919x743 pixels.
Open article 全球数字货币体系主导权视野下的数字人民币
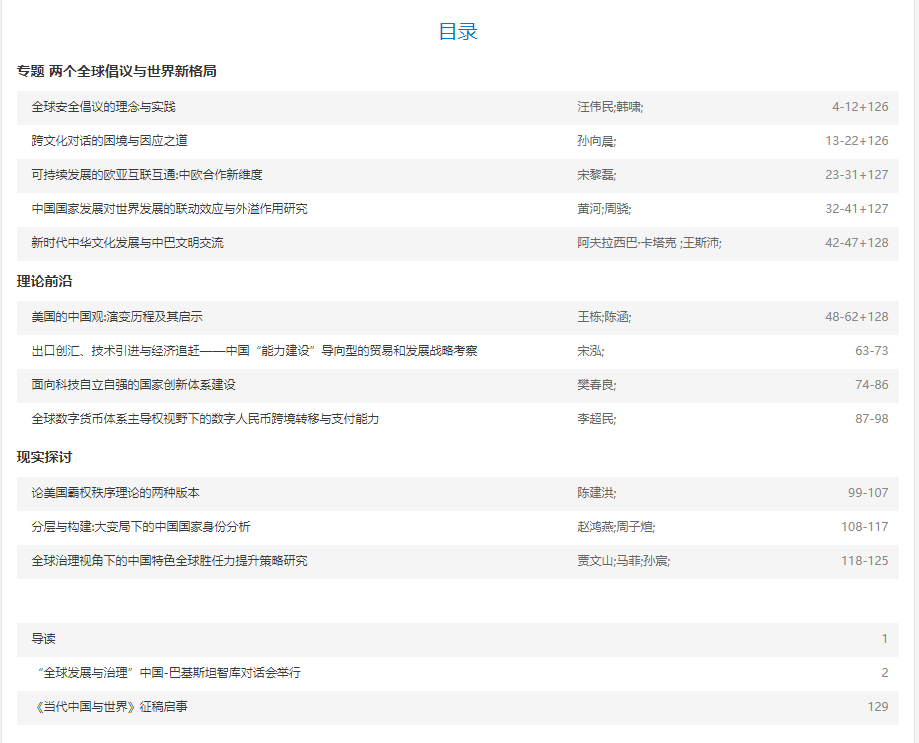tap(205, 419)
